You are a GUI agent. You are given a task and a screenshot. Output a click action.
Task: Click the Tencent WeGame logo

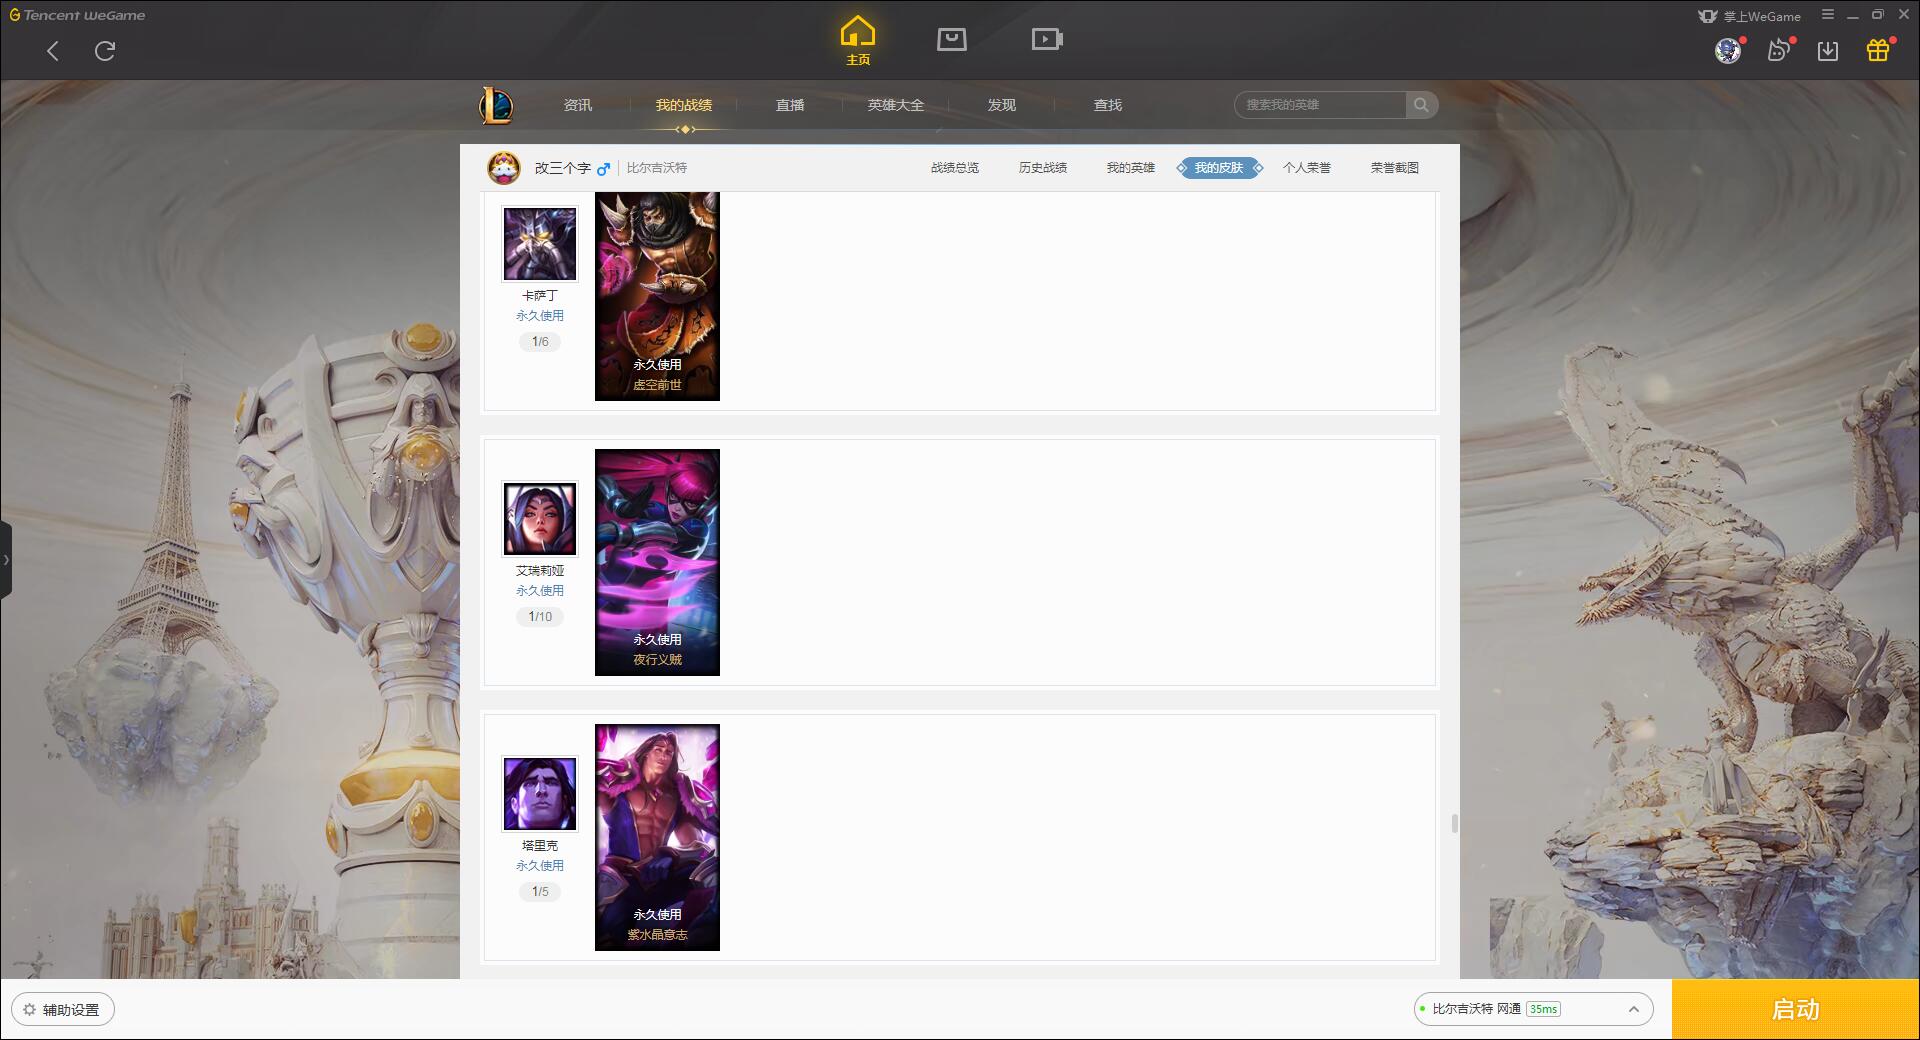pos(77,15)
